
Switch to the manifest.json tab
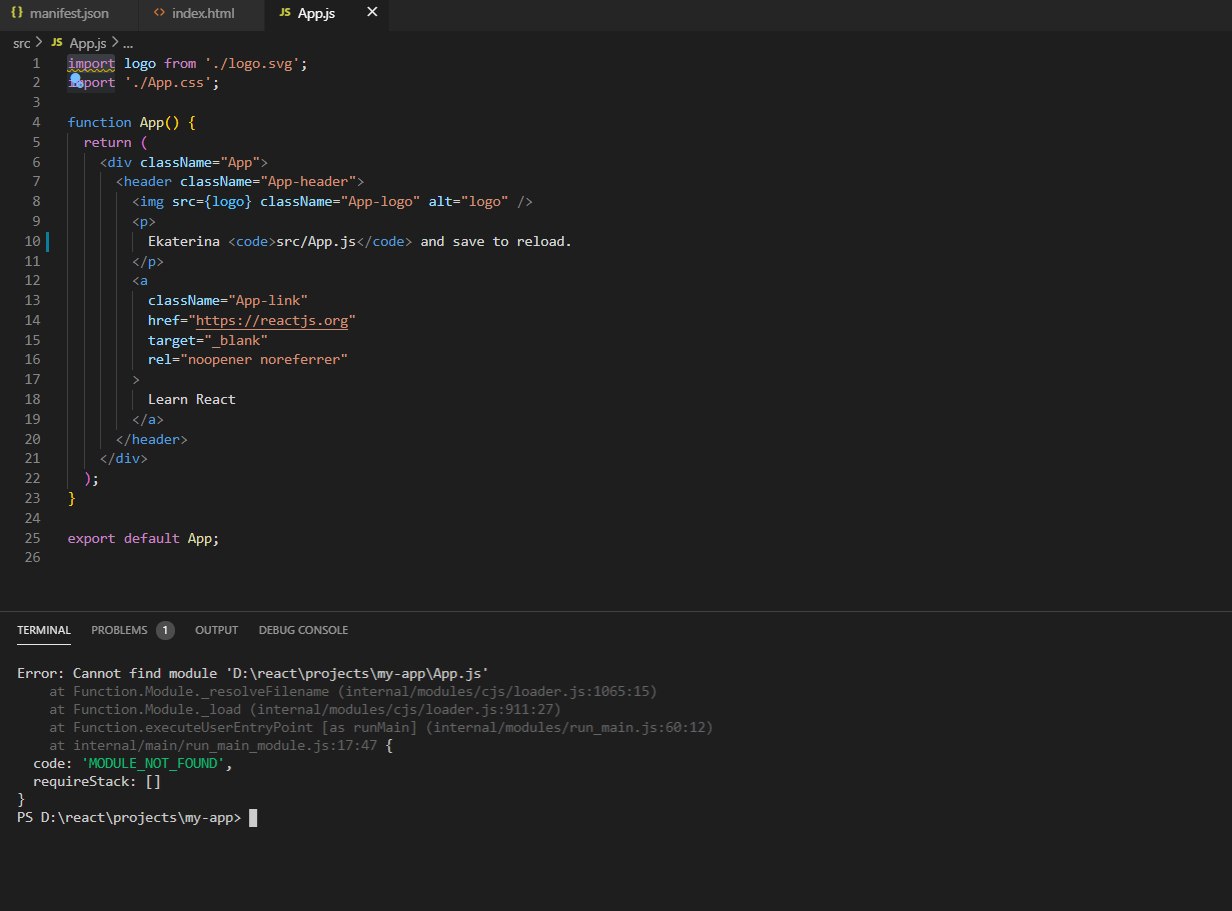70,14
